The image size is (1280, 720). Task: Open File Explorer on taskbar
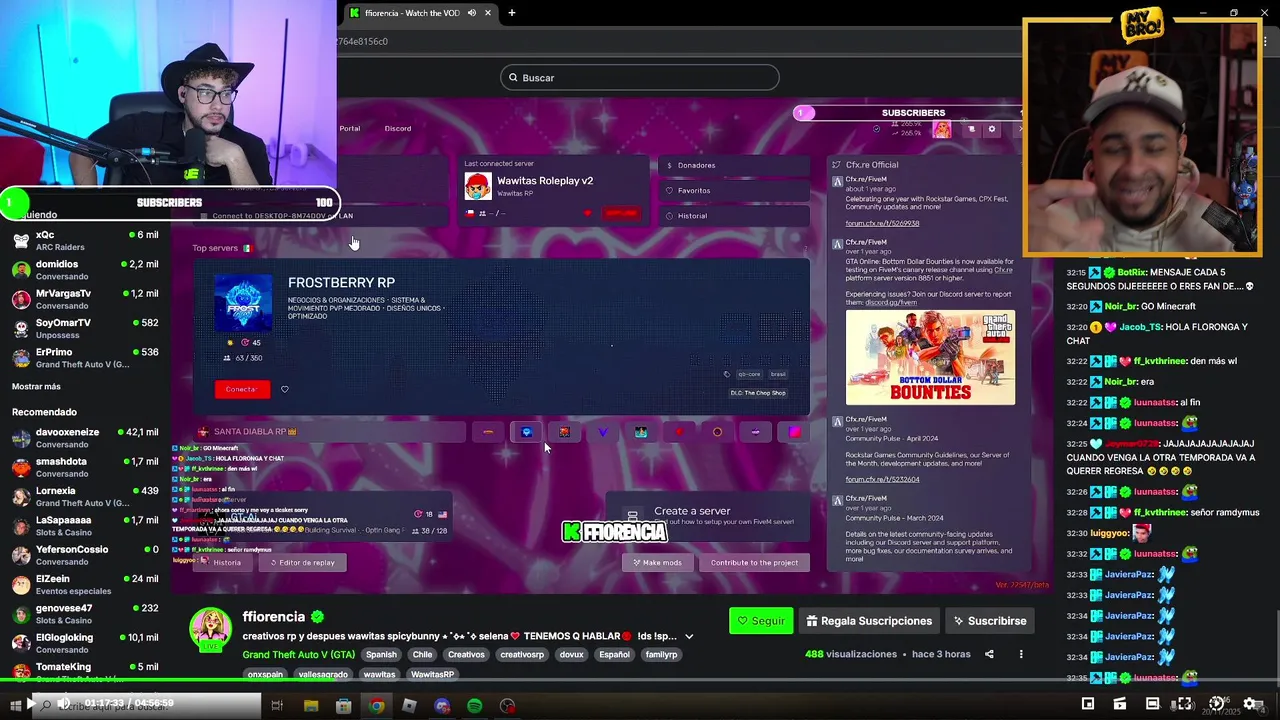(x=311, y=706)
